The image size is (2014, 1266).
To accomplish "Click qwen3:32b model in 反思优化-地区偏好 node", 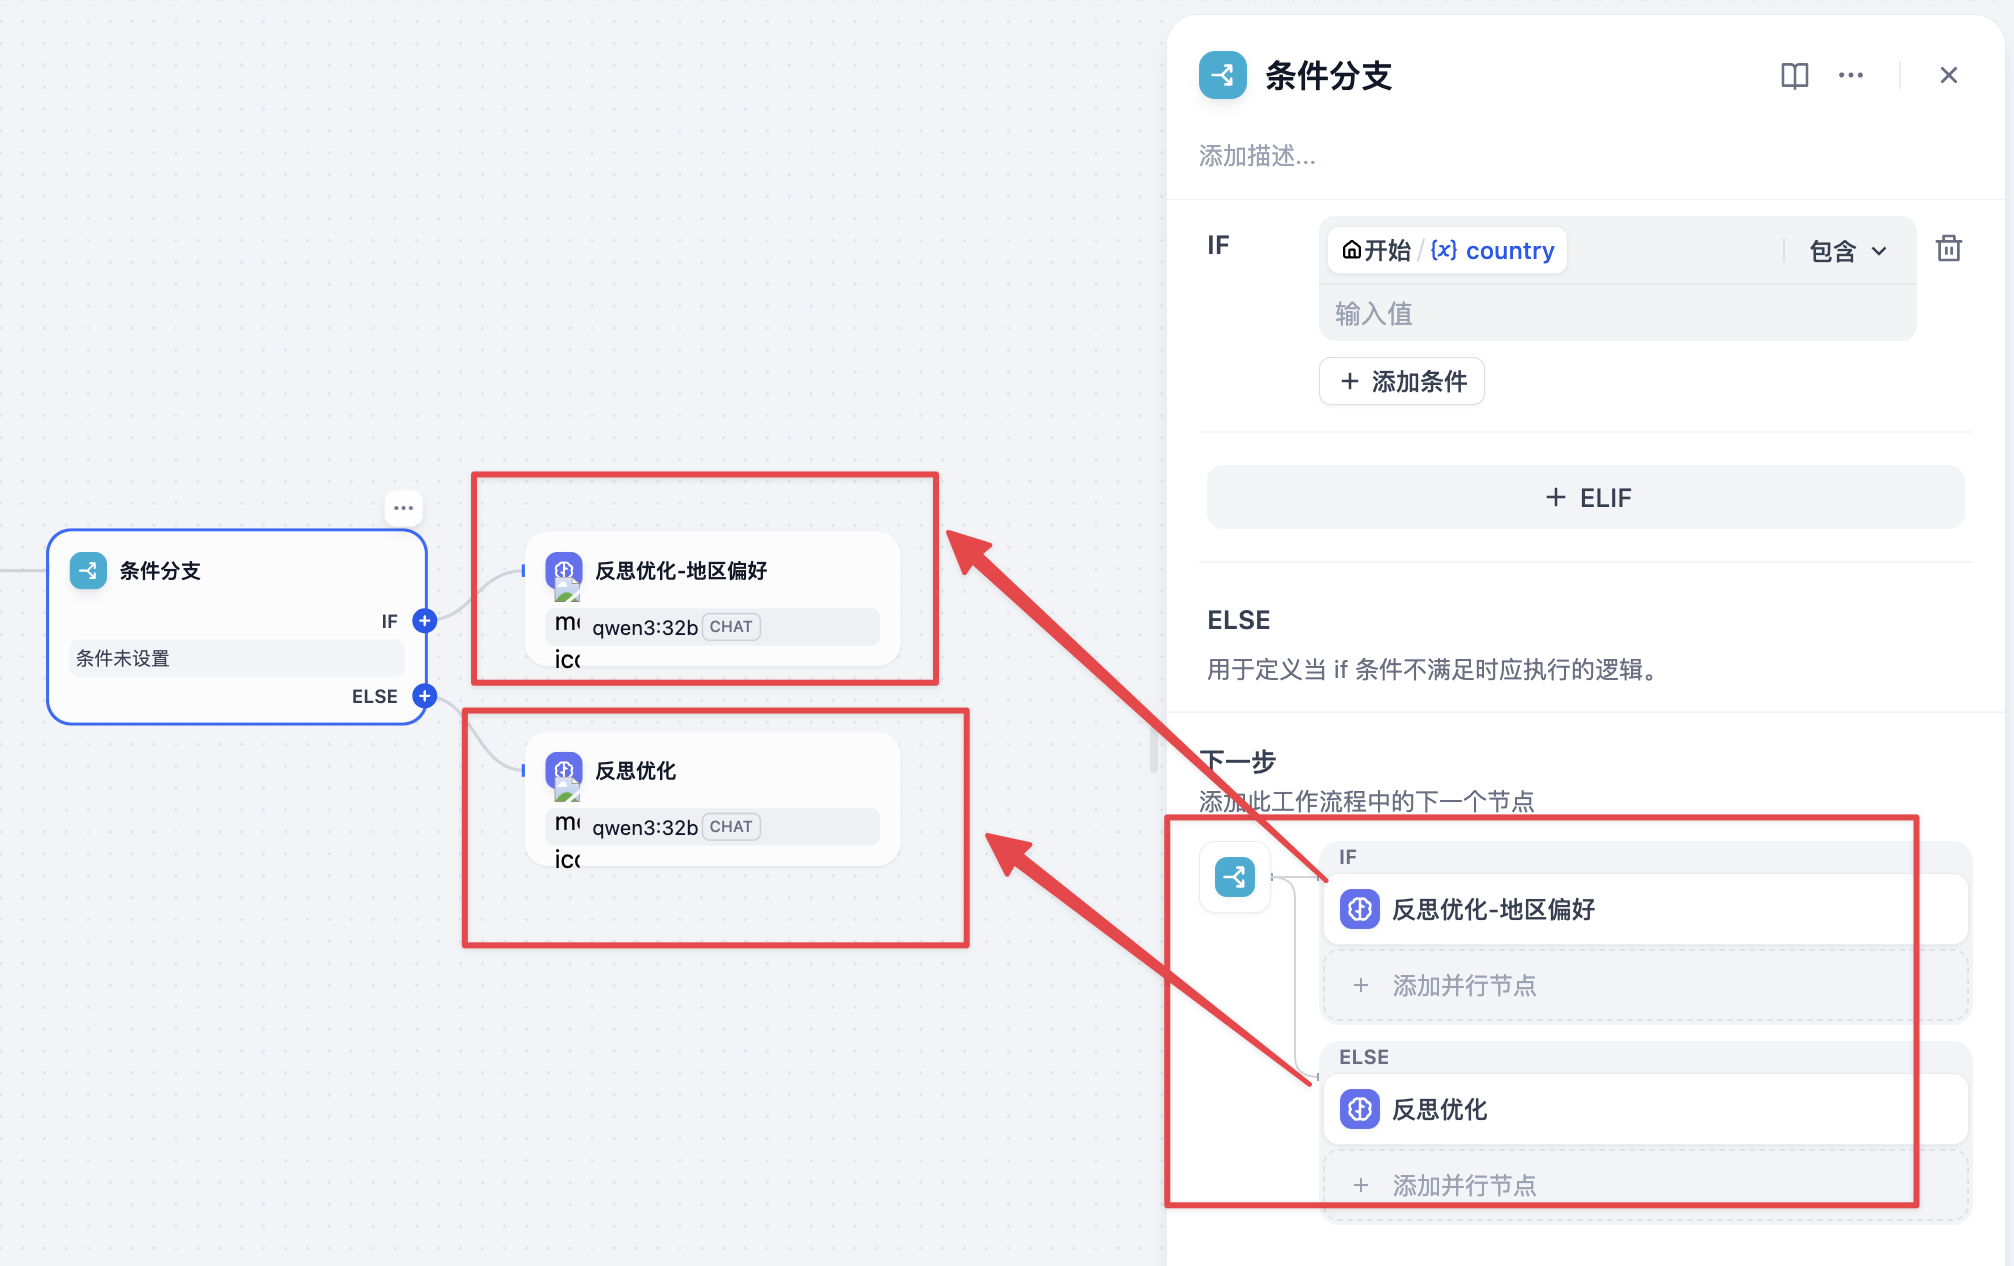I will (x=645, y=628).
